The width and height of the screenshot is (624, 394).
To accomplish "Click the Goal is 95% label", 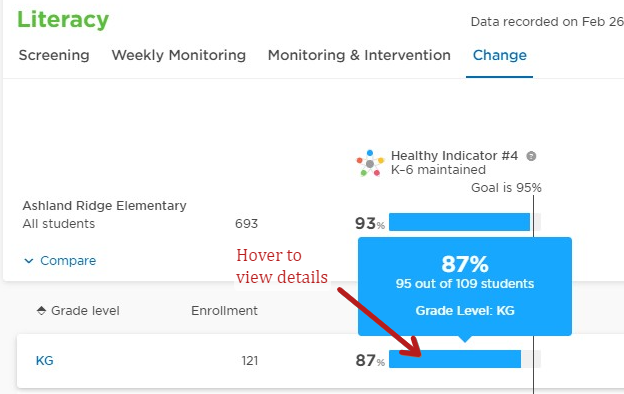I will pyautogui.click(x=506, y=187).
